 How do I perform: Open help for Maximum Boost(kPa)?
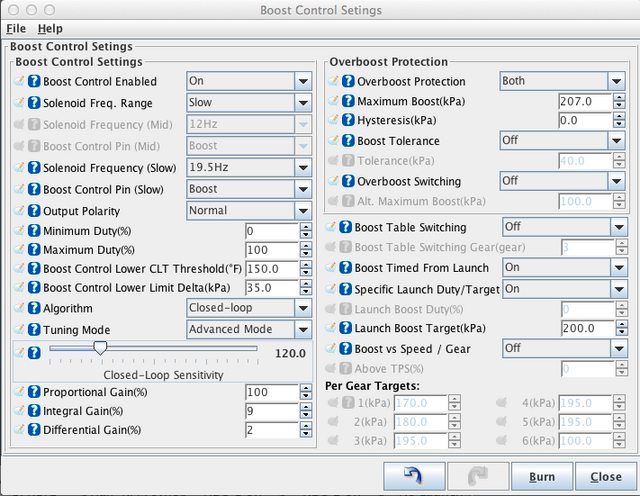(348, 101)
